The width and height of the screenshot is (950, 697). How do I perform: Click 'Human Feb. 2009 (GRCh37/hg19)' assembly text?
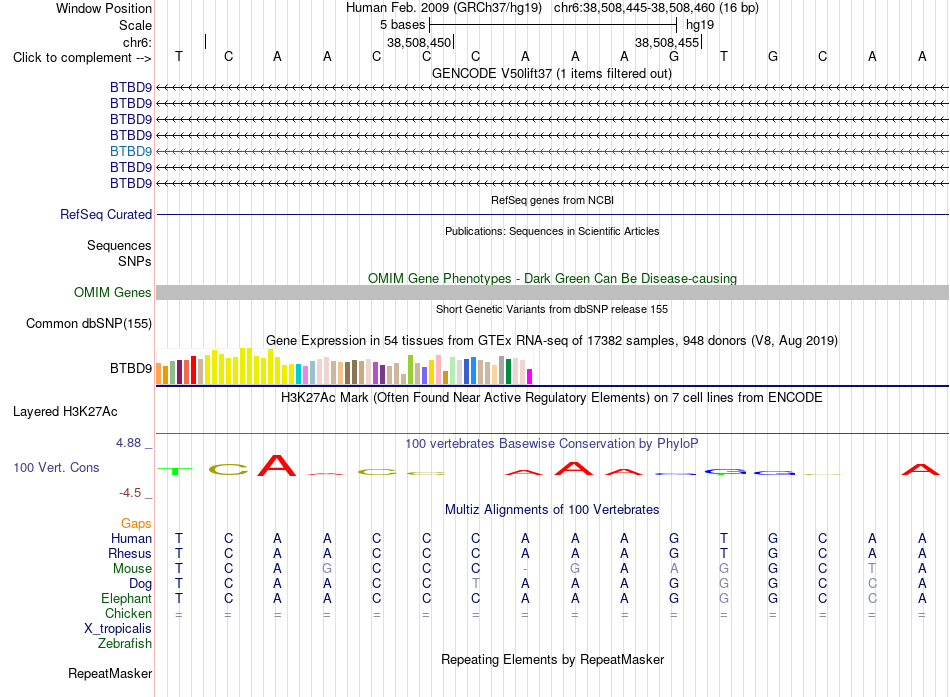point(443,8)
